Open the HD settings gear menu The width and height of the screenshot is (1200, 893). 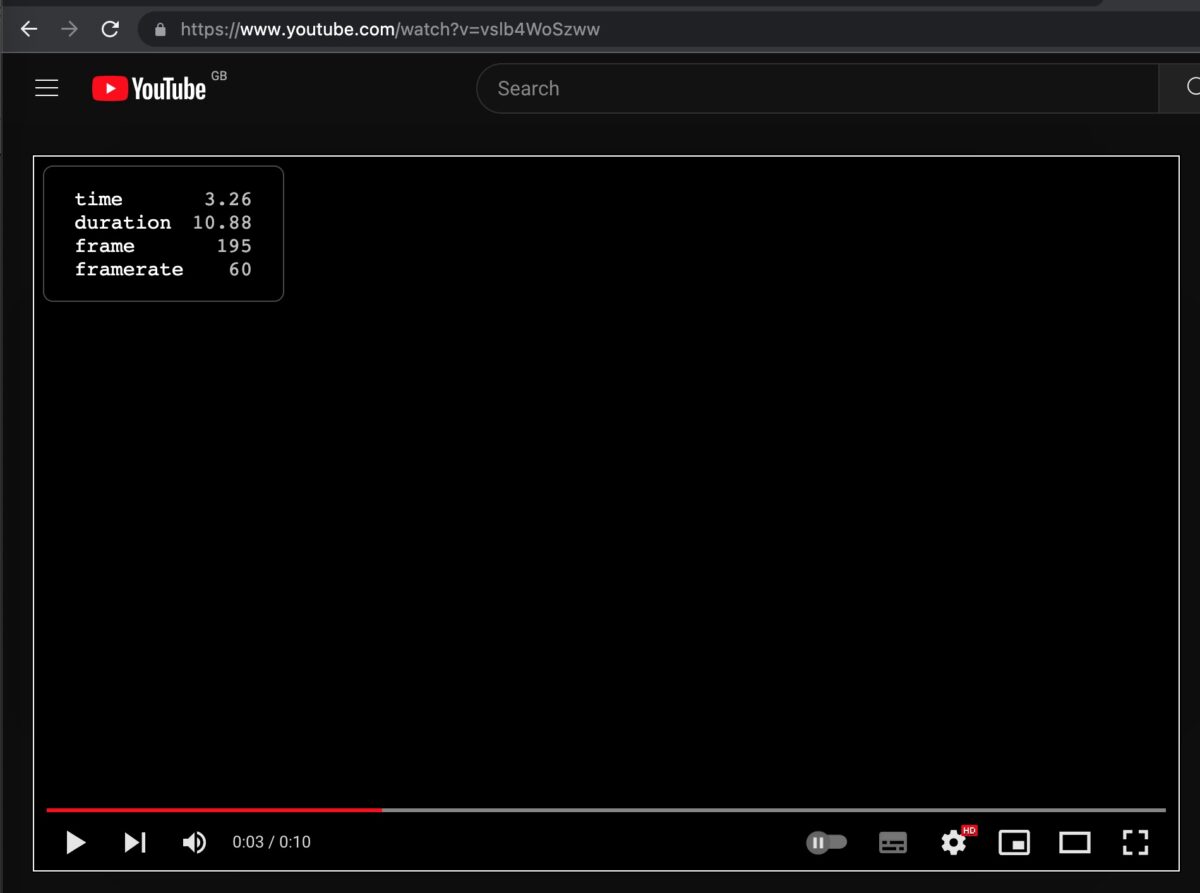point(955,842)
